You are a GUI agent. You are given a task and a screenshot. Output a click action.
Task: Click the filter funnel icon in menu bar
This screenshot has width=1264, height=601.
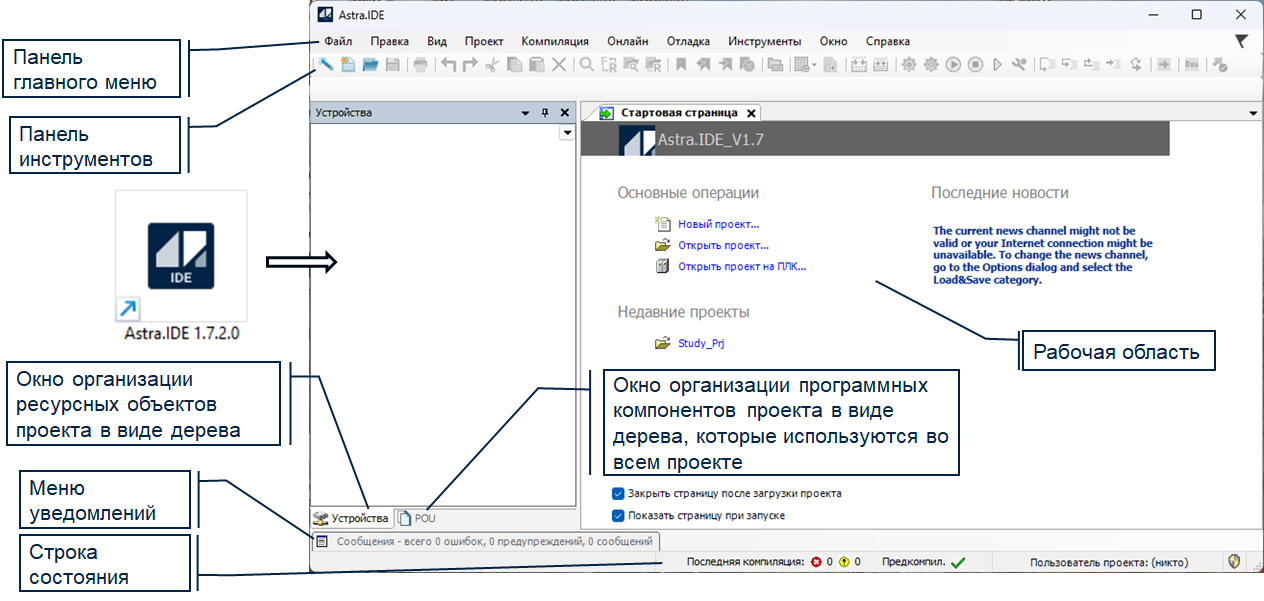[1241, 42]
